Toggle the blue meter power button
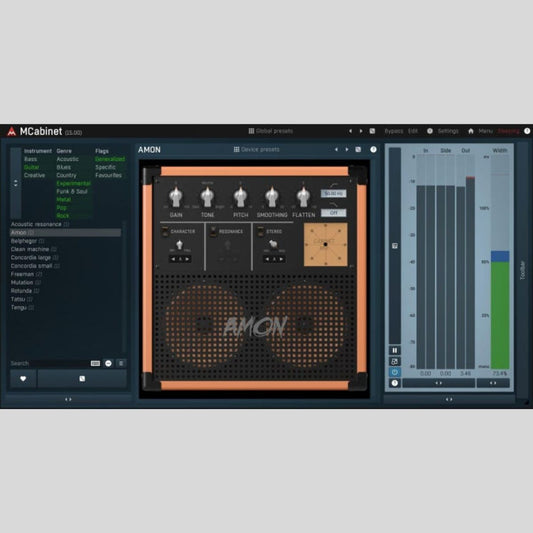This screenshot has width=533, height=533. coord(395,372)
